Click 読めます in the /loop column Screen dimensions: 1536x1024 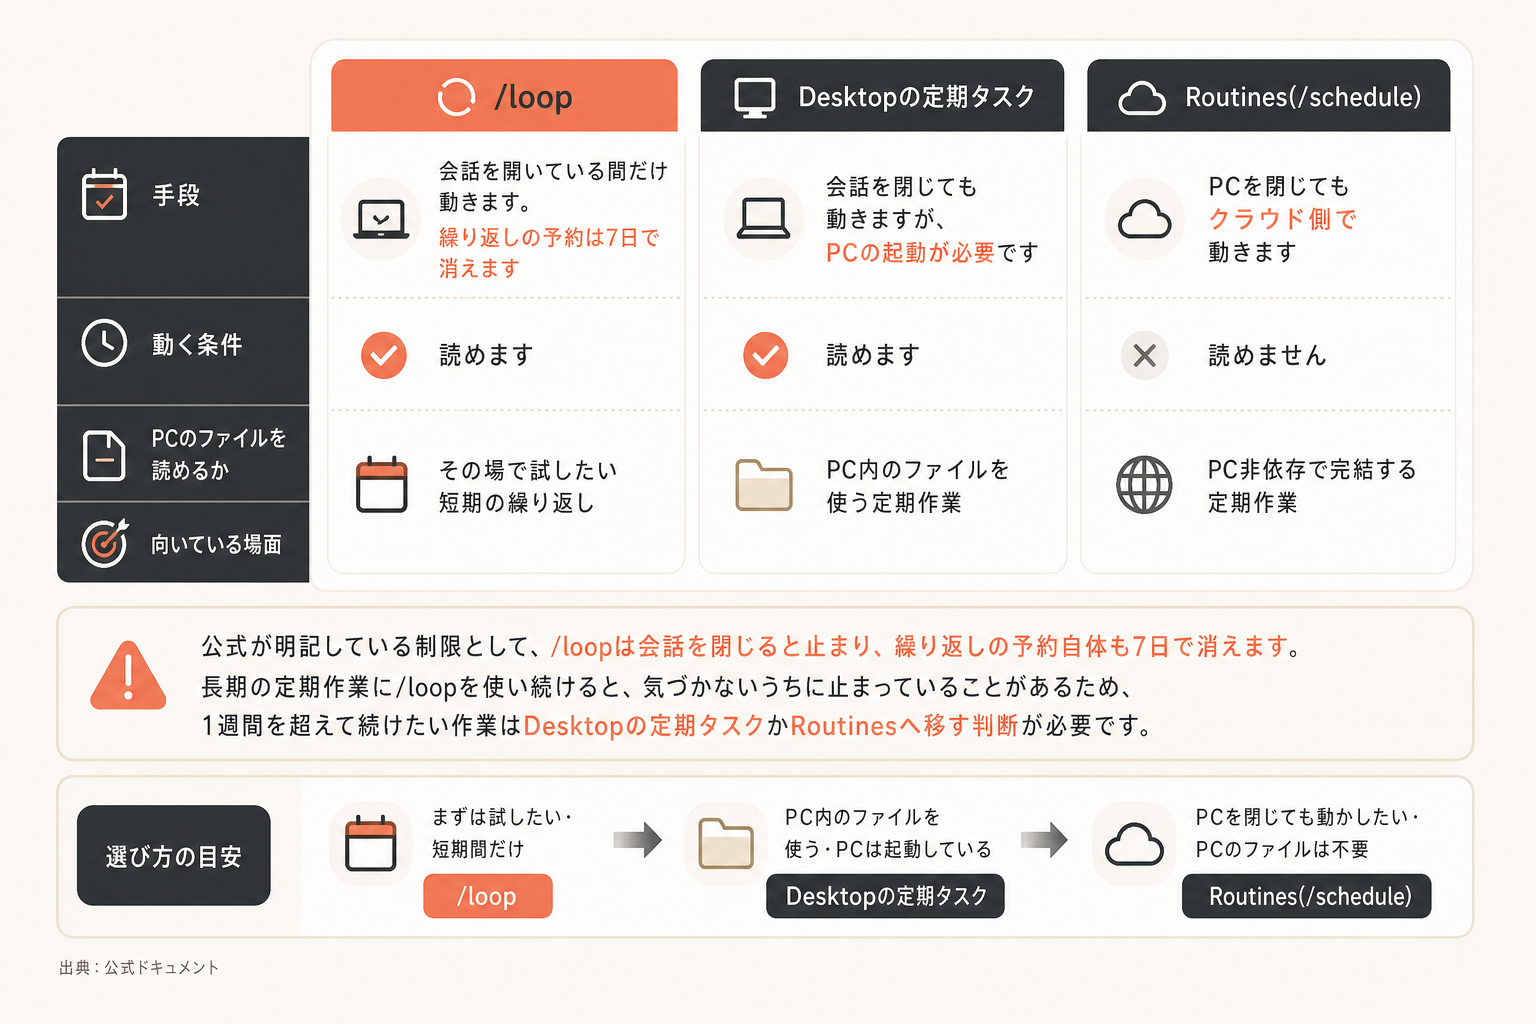pos(486,355)
